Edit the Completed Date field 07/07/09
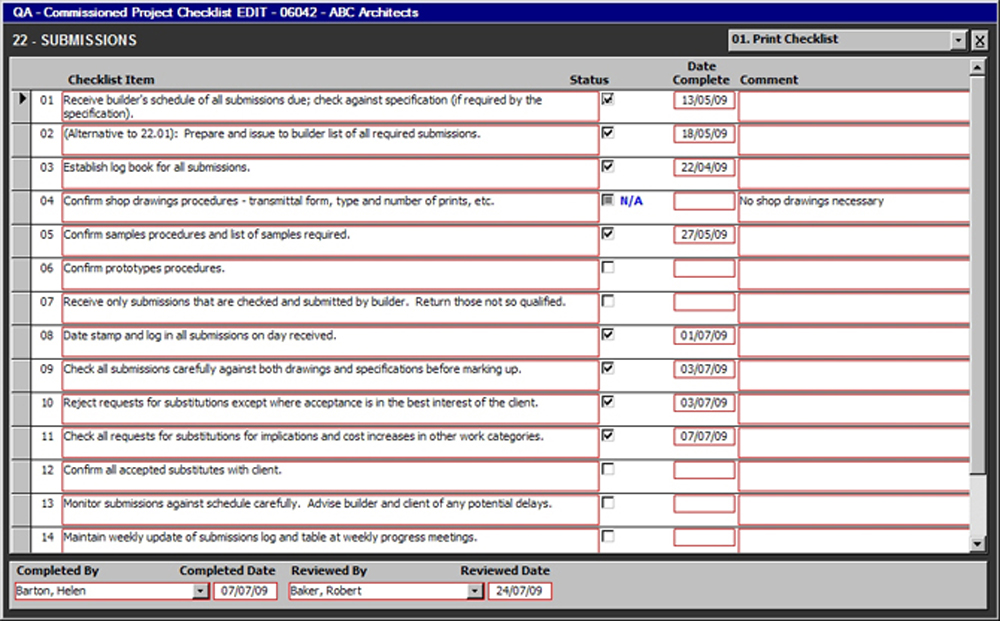This screenshot has height=621, width=1000. pos(244,591)
